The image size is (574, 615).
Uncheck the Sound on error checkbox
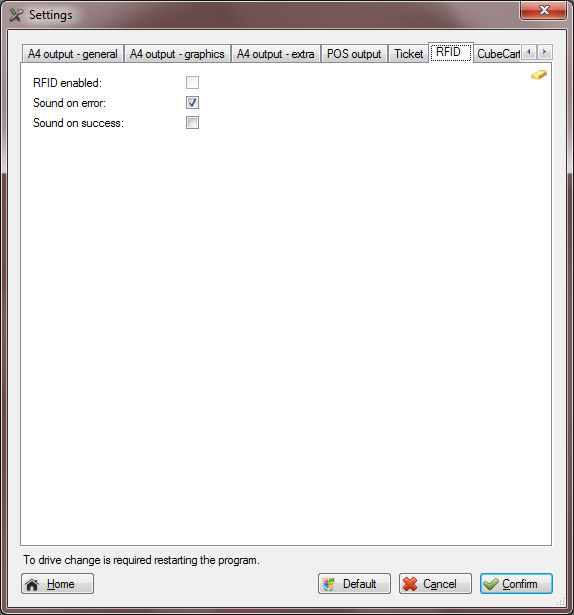click(192, 103)
